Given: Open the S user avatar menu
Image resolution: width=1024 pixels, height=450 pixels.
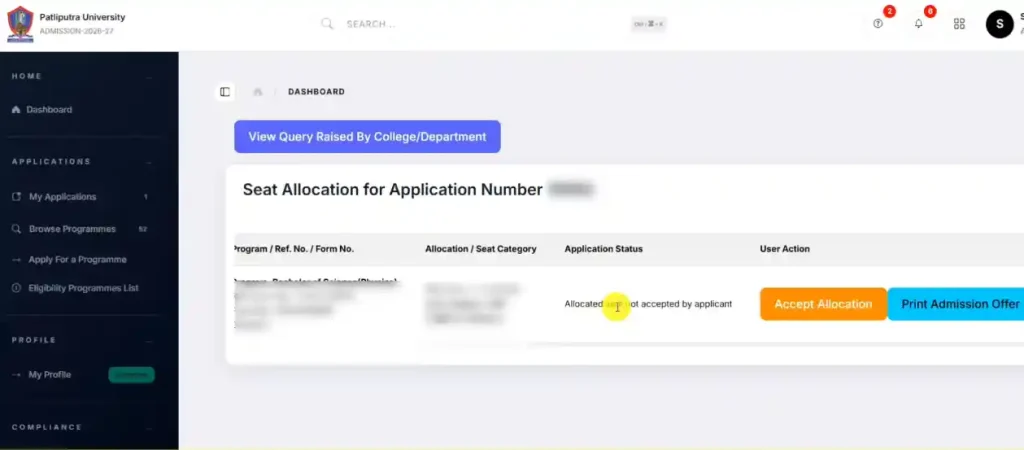Looking at the screenshot, I should pyautogui.click(x=999, y=24).
